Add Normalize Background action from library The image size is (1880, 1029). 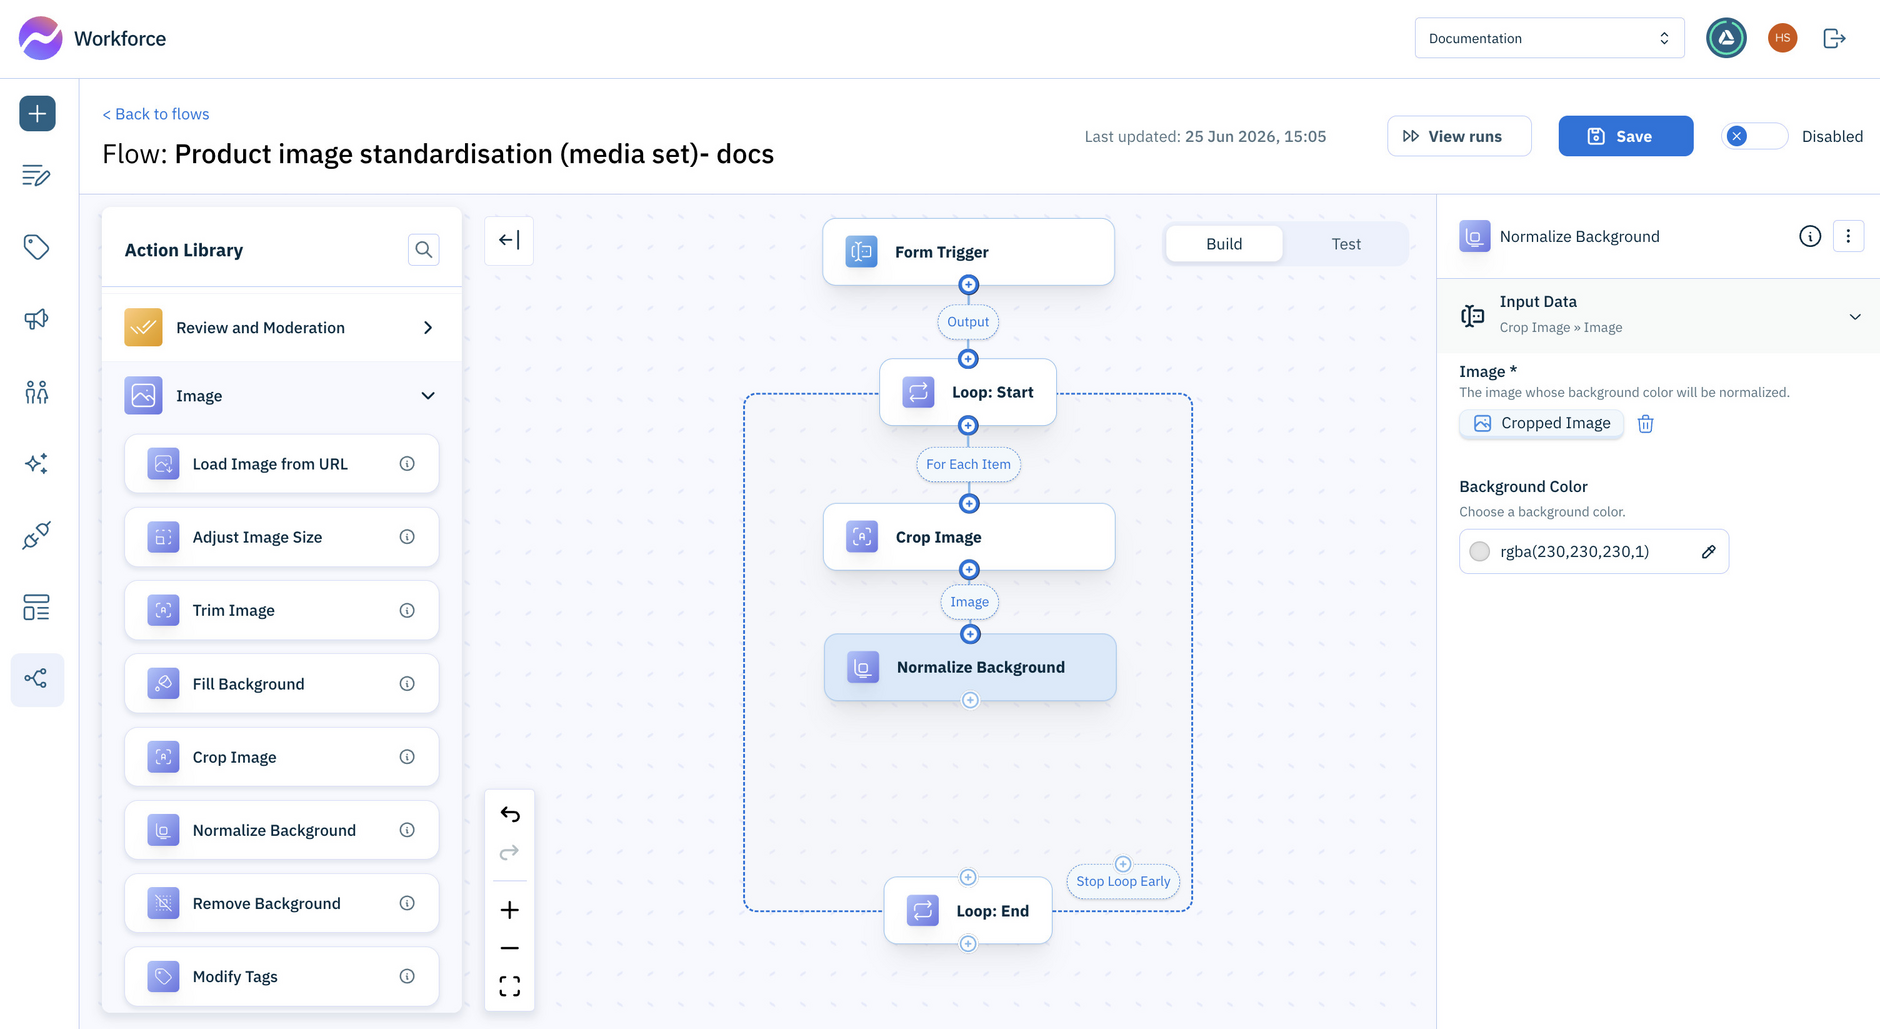(282, 830)
